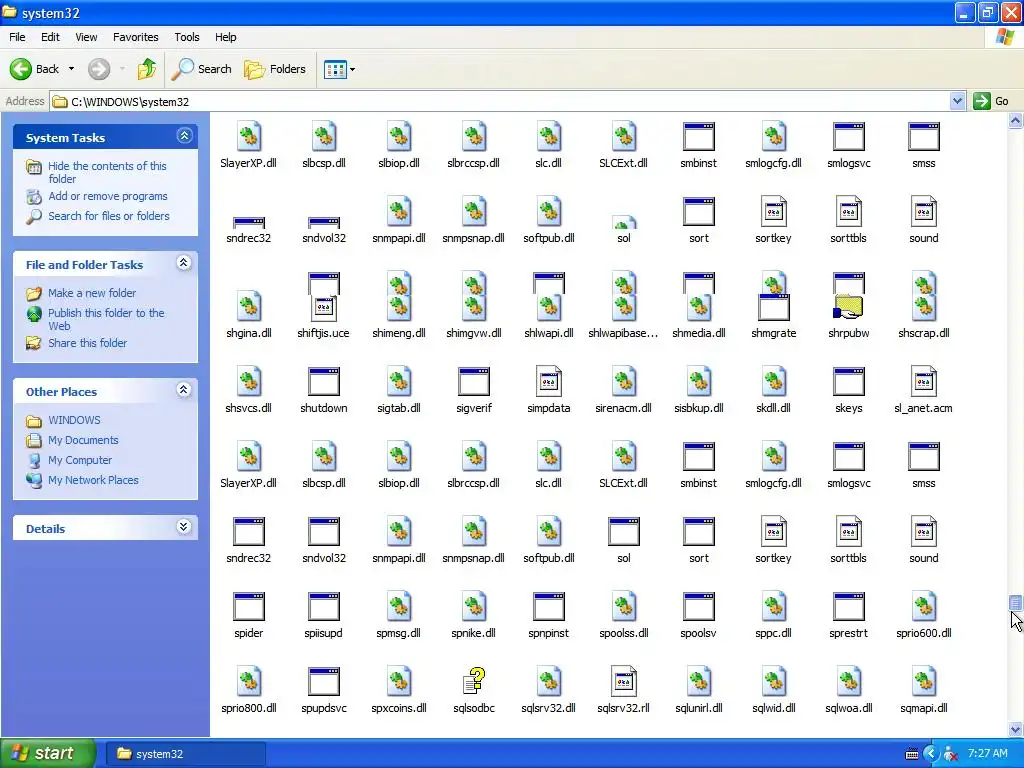1024x768 pixels.
Task: Expand the address bar dropdown
Action: point(957,101)
